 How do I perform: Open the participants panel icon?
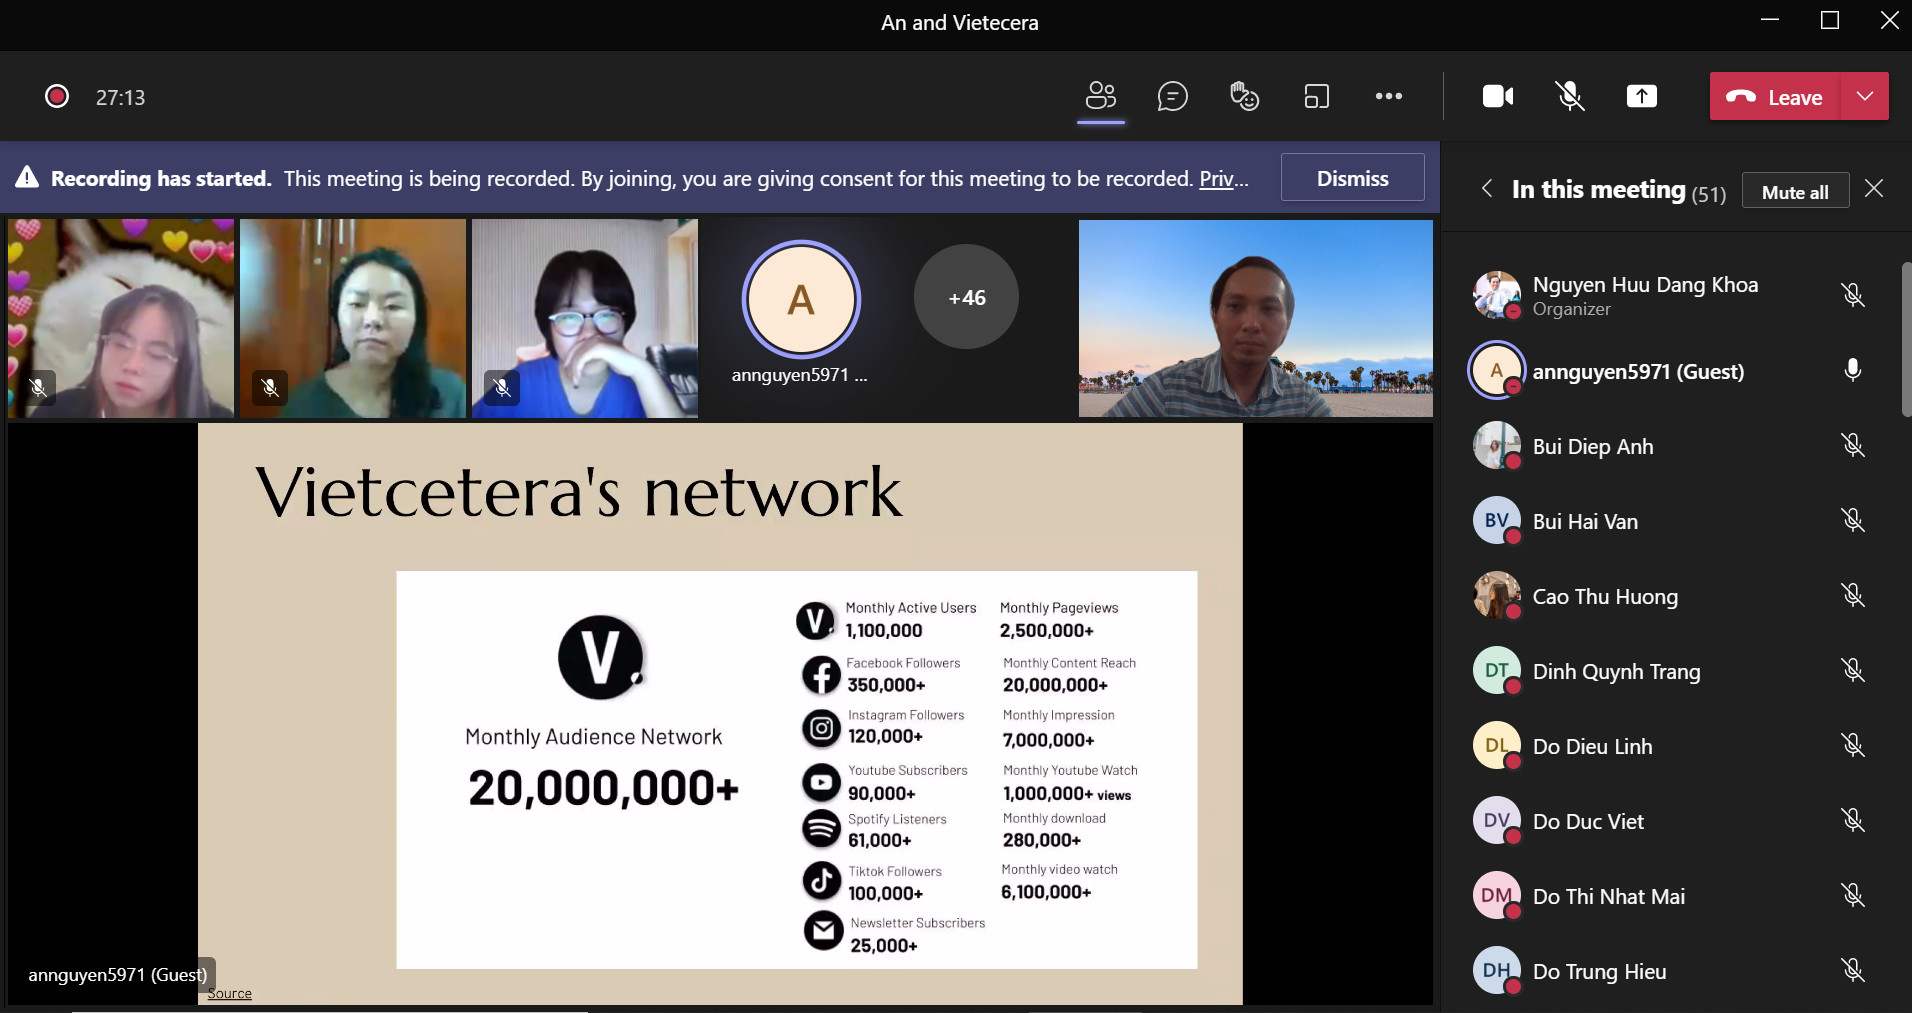[1100, 97]
